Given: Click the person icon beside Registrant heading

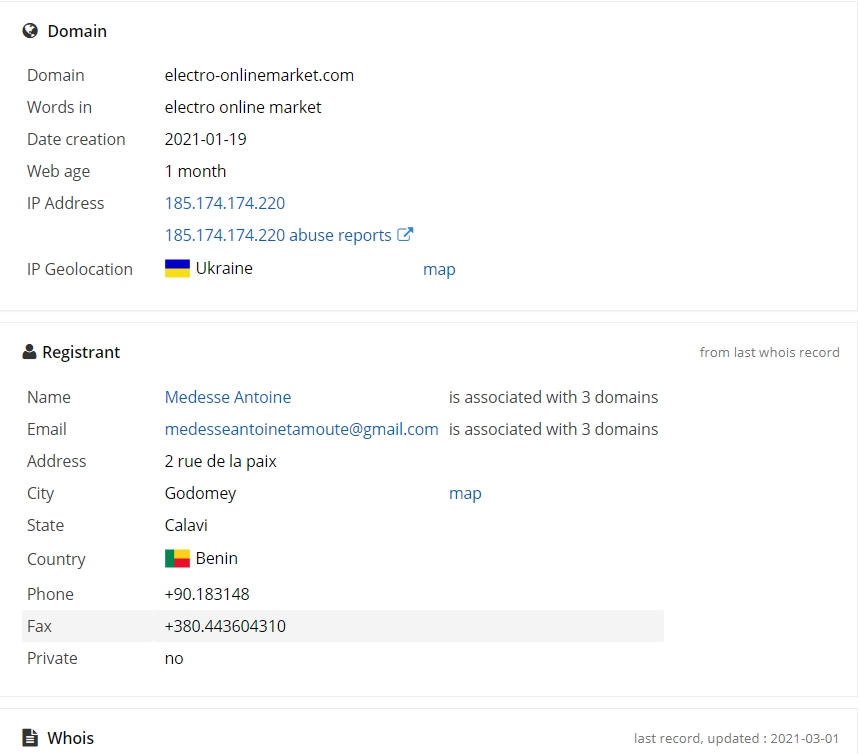Looking at the screenshot, I should (29, 352).
